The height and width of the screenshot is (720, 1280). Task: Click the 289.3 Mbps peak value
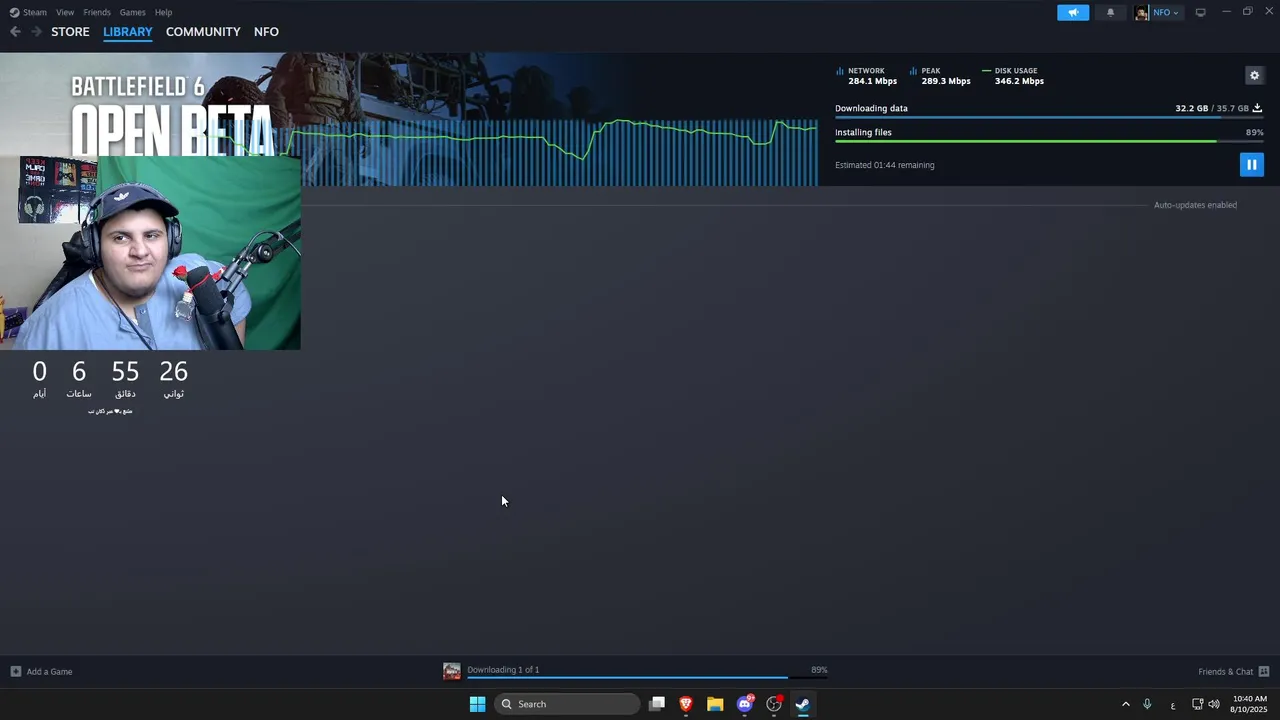(x=945, y=81)
